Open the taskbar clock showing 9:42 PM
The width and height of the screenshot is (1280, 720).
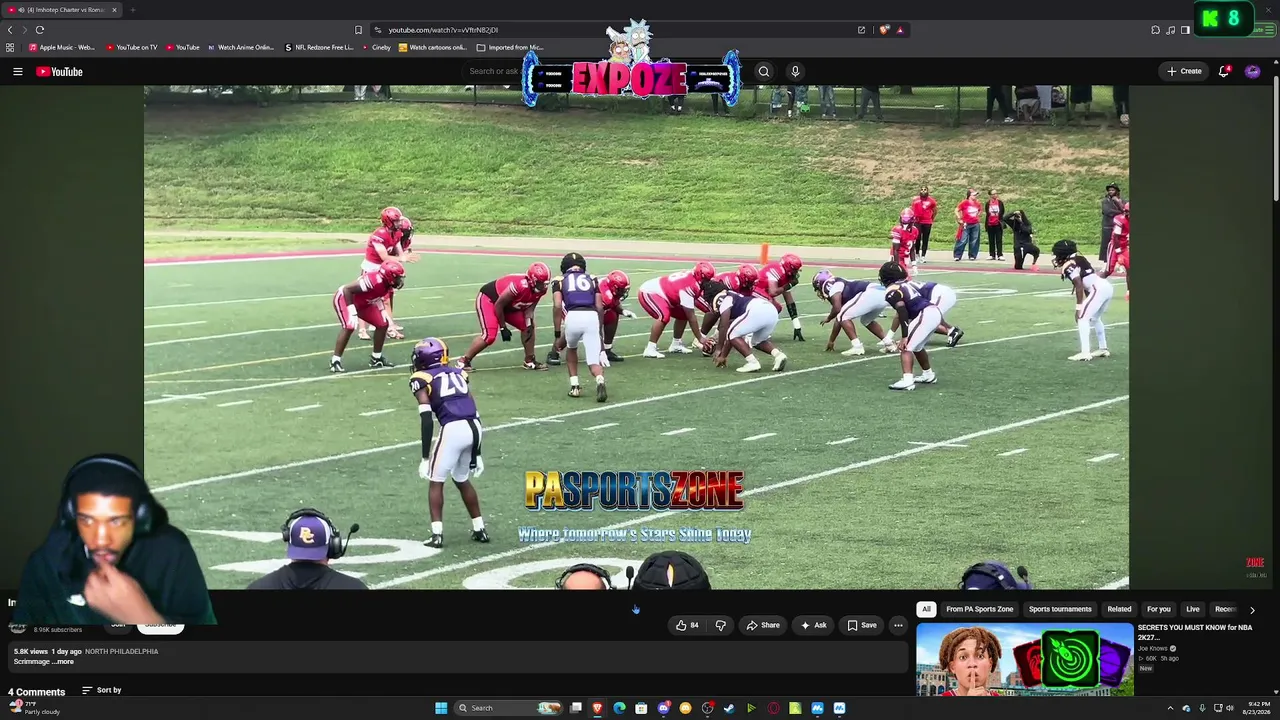1257,708
